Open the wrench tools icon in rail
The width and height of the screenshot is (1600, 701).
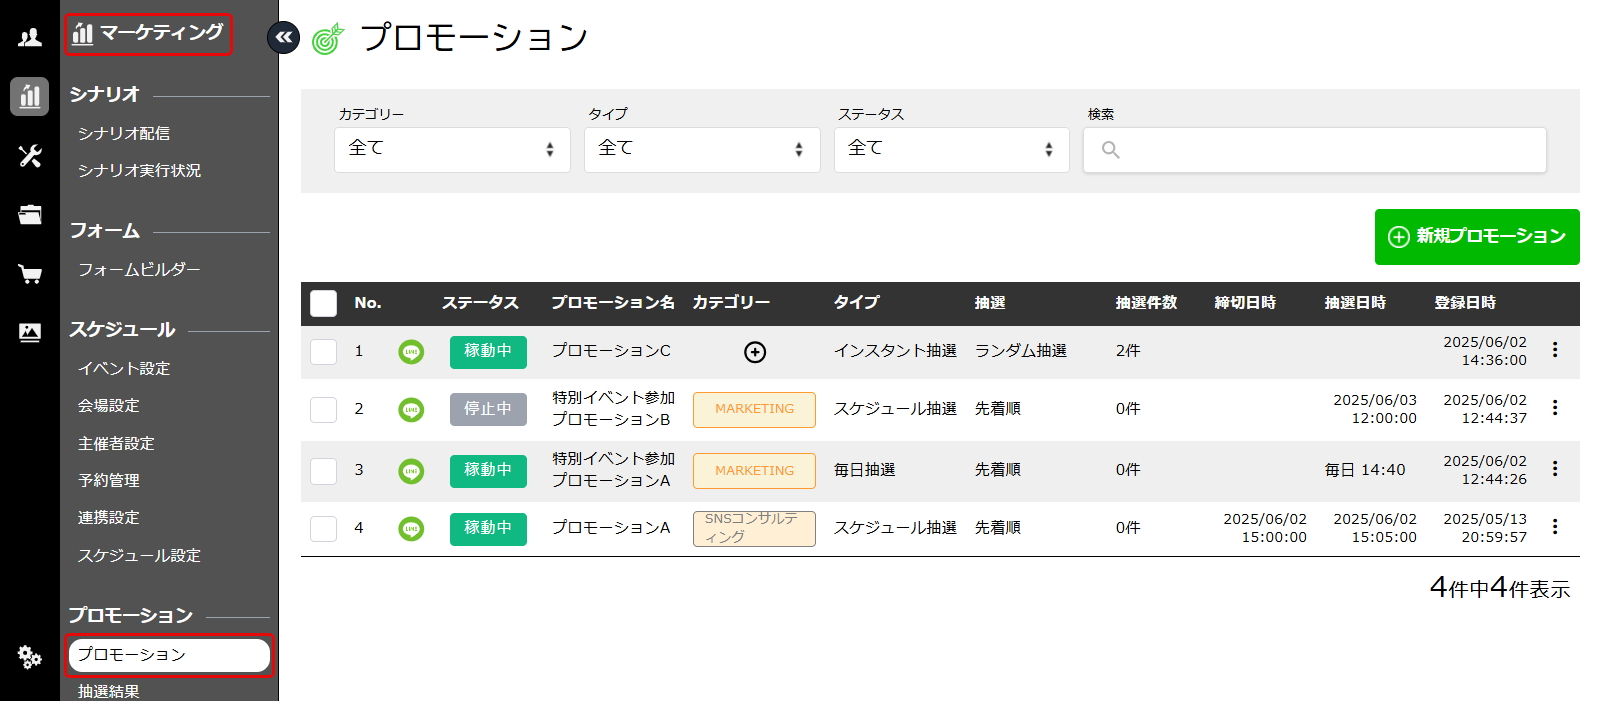point(30,156)
